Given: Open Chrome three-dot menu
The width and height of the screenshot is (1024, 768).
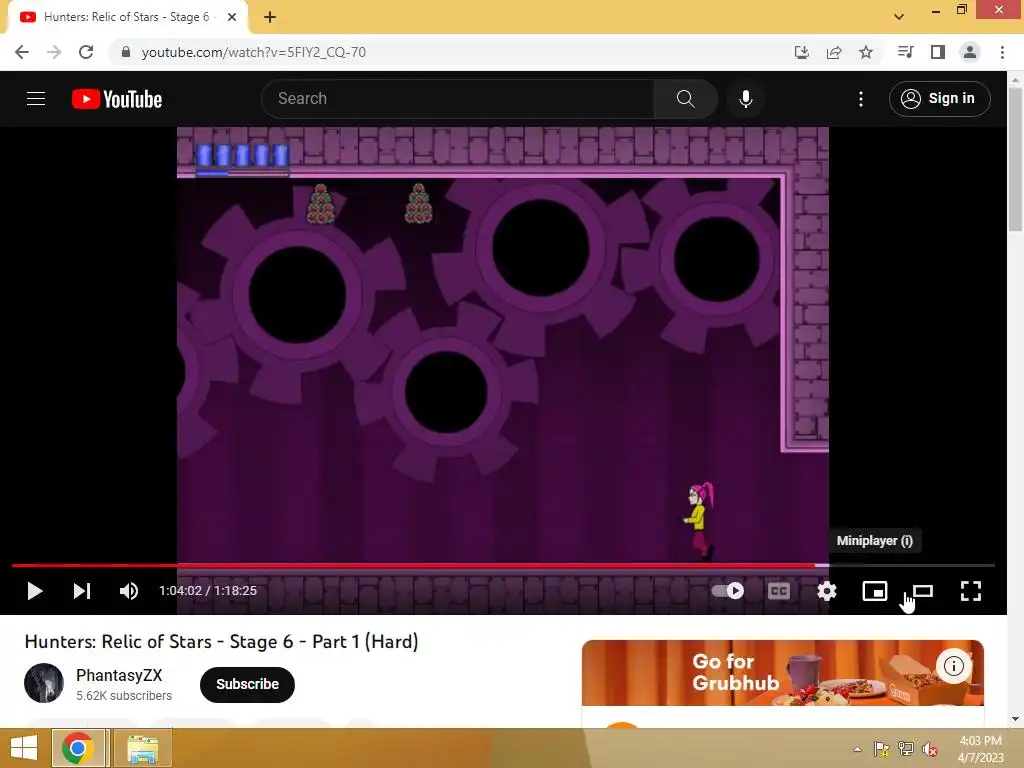Looking at the screenshot, I should pos(1002,52).
